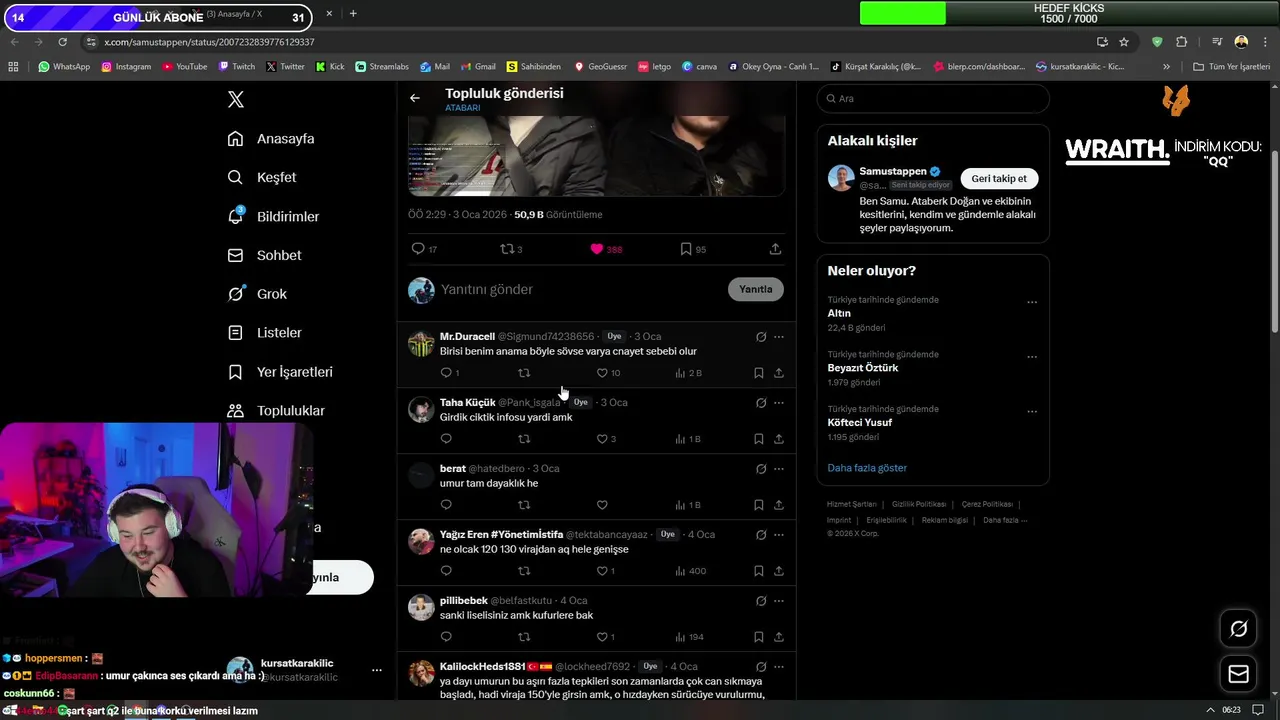Image resolution: width=1280 pixels, height=720 pixels.
Task: View analytics on berat's comment
Action: [688, 505]
